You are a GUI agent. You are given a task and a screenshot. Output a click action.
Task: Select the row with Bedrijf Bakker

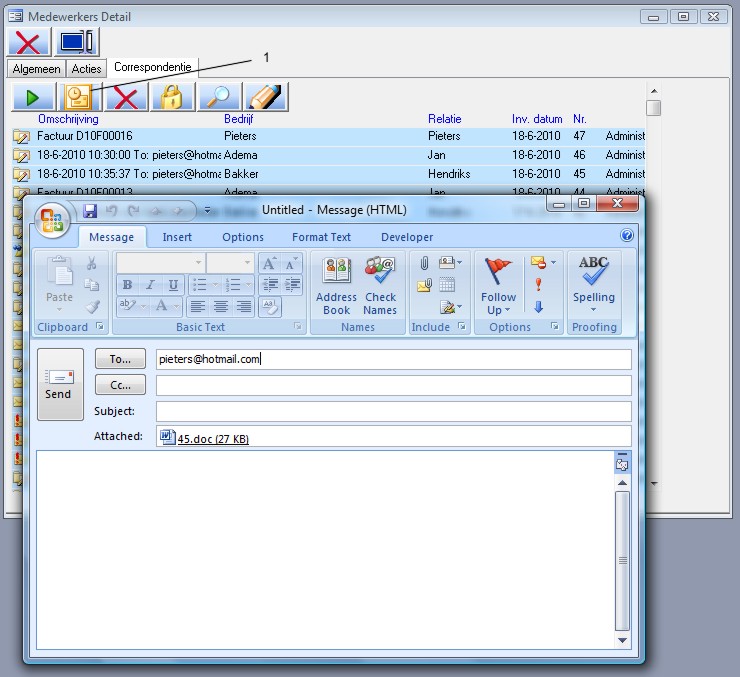click(328, 174)
